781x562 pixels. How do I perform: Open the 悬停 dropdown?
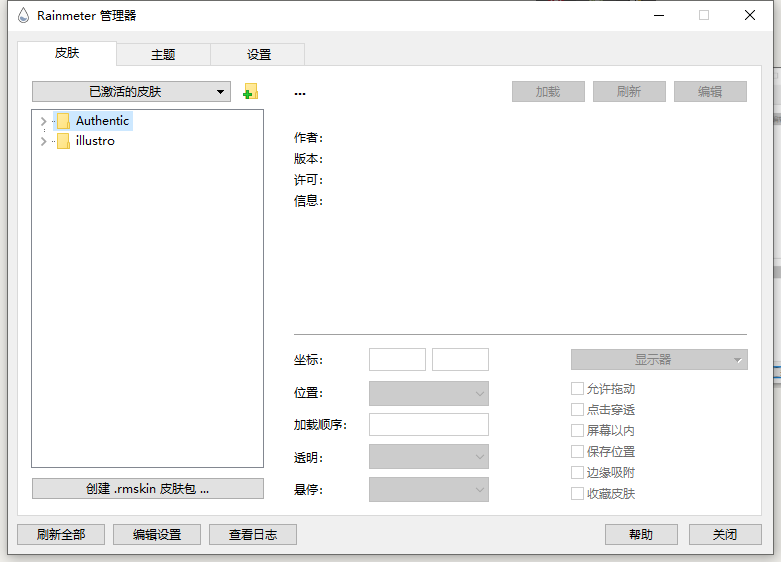tap(429, 490)
